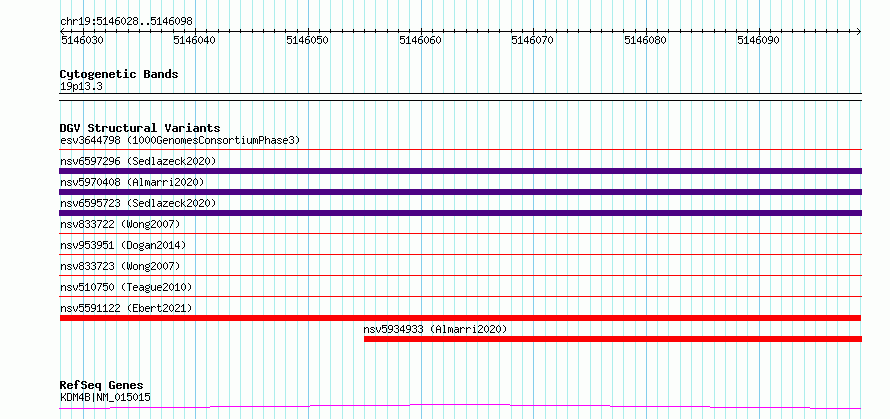Click ruler position 5146050
This screenshot has height=419, width=890.
point(309,40)
